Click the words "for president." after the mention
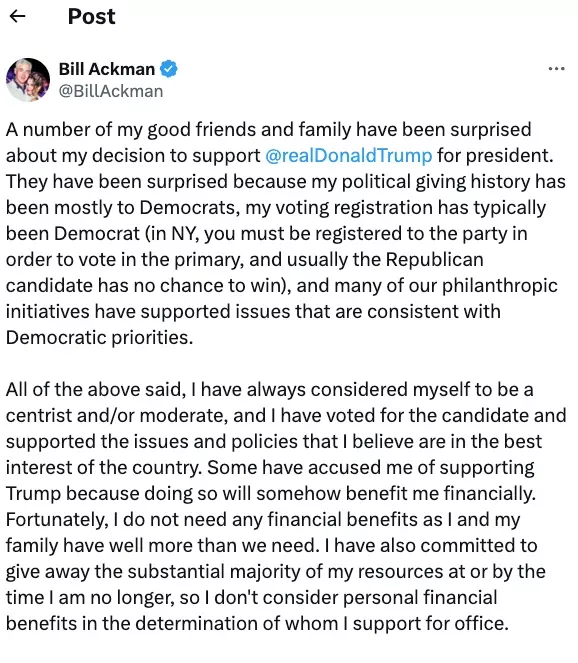This screenshot has width=578, height=663. click(495, 156)
